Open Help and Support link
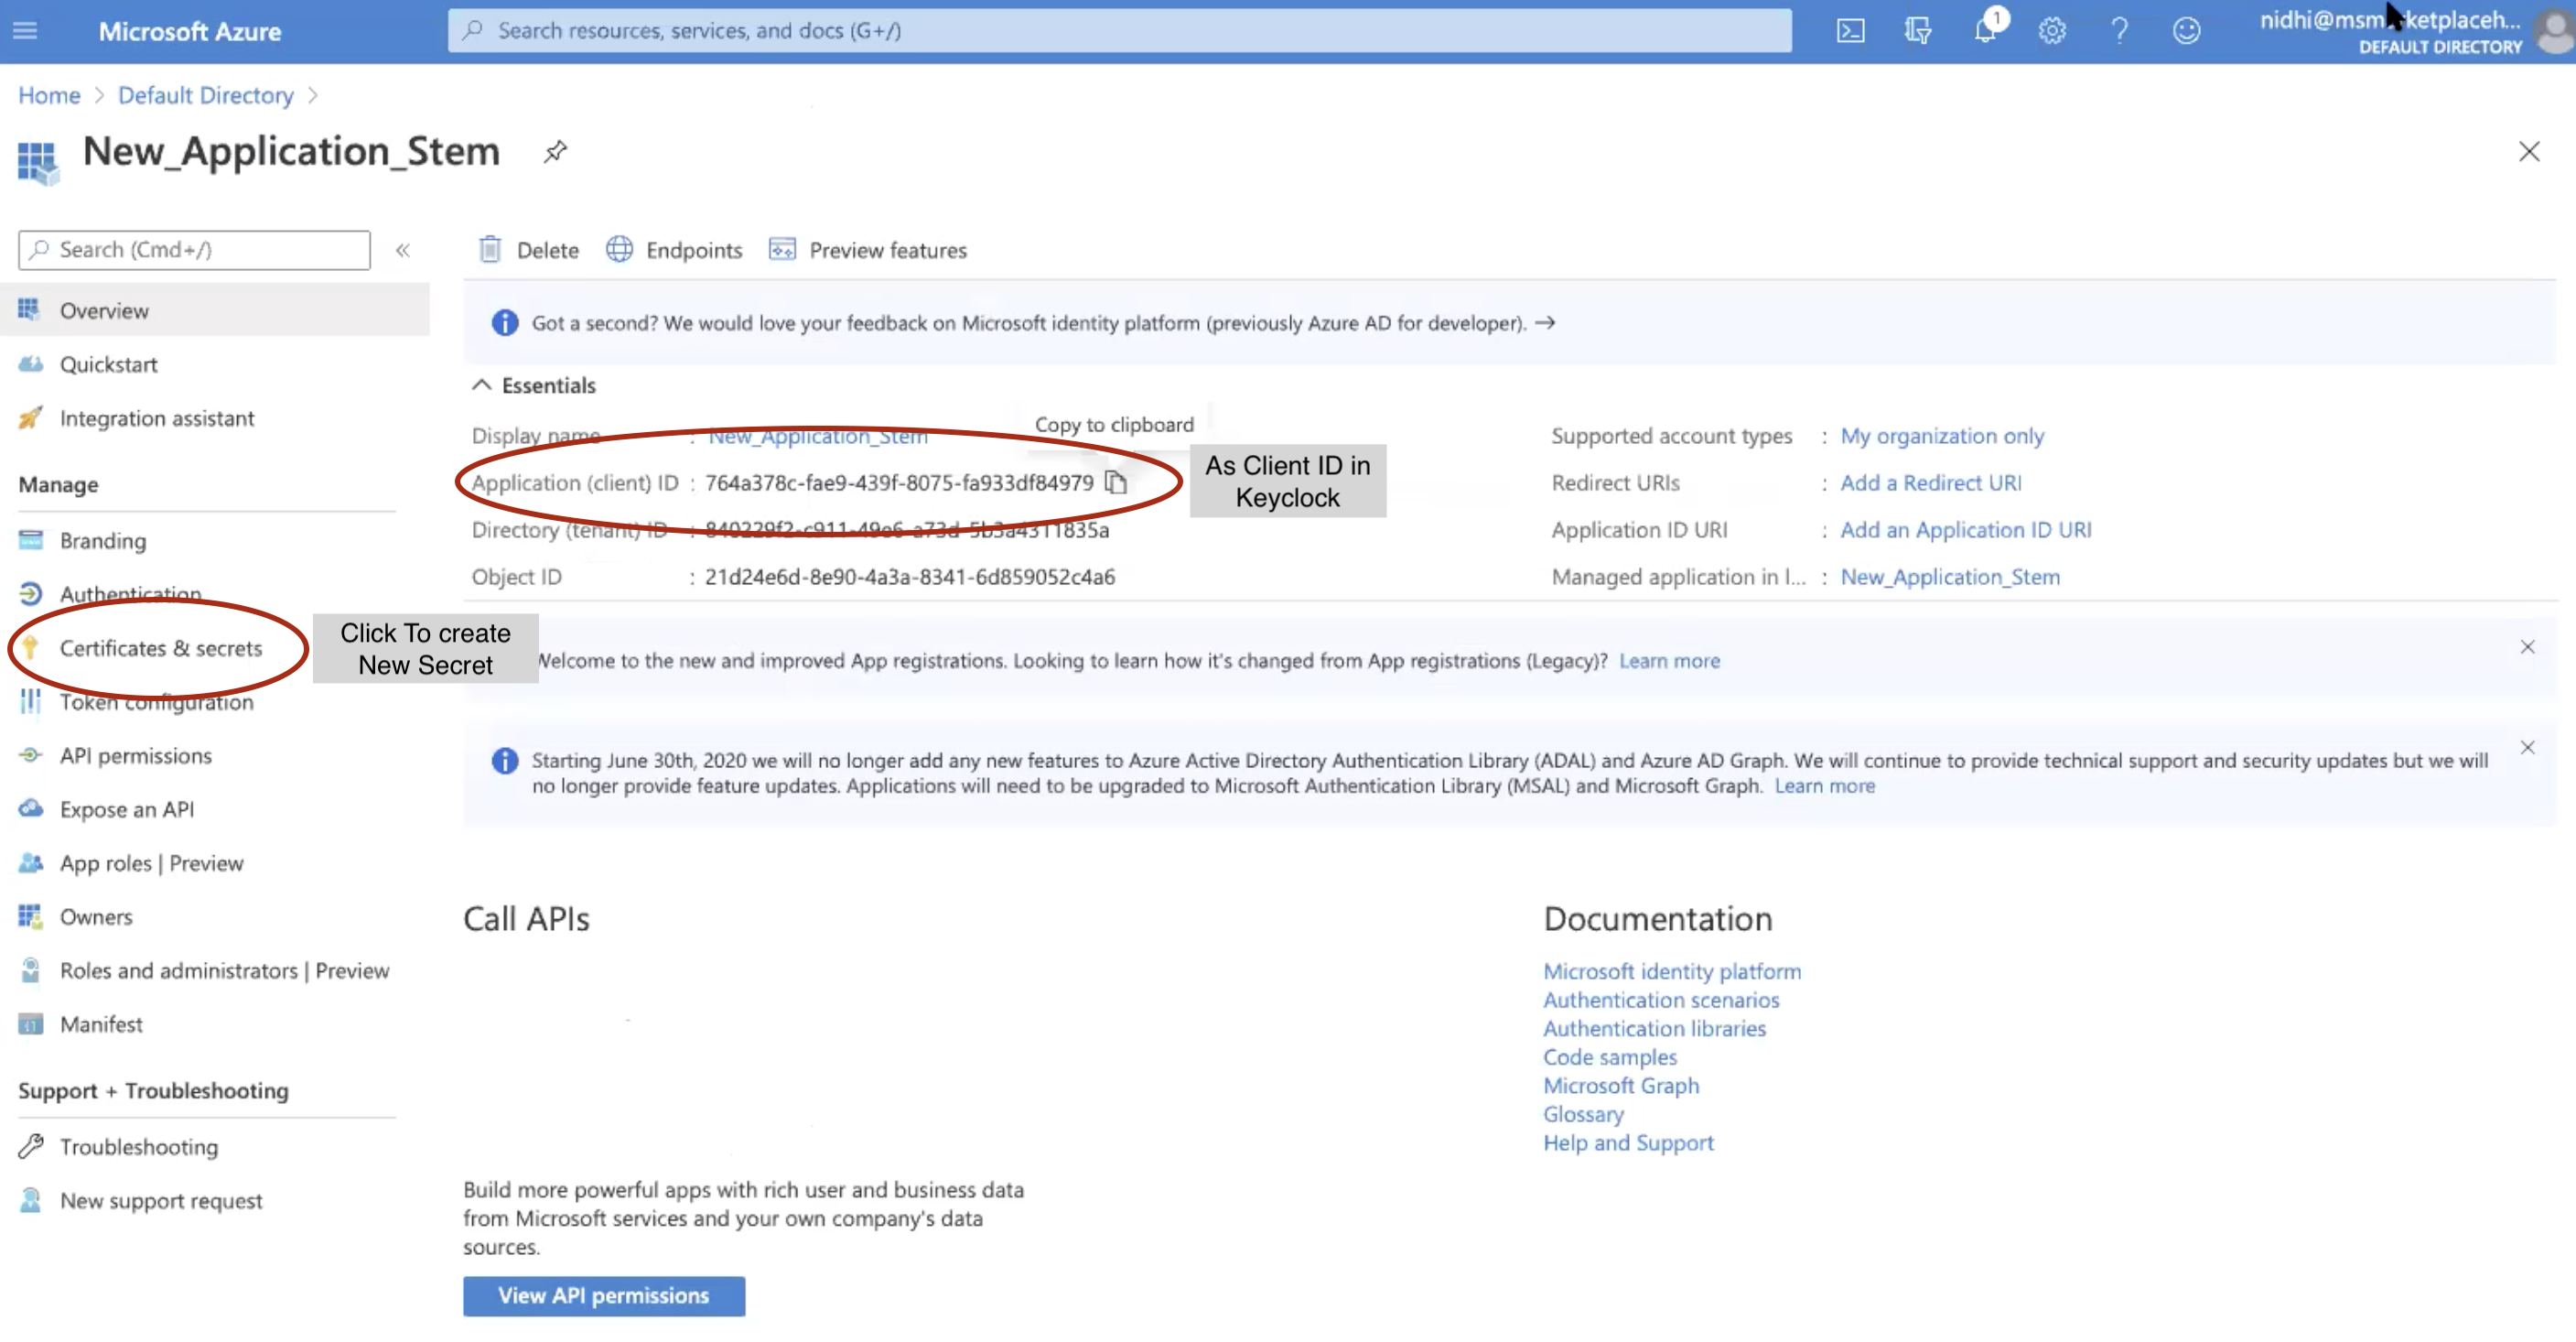Viewport: 2576px width, 1342px height. [x=1628, y=1143]
